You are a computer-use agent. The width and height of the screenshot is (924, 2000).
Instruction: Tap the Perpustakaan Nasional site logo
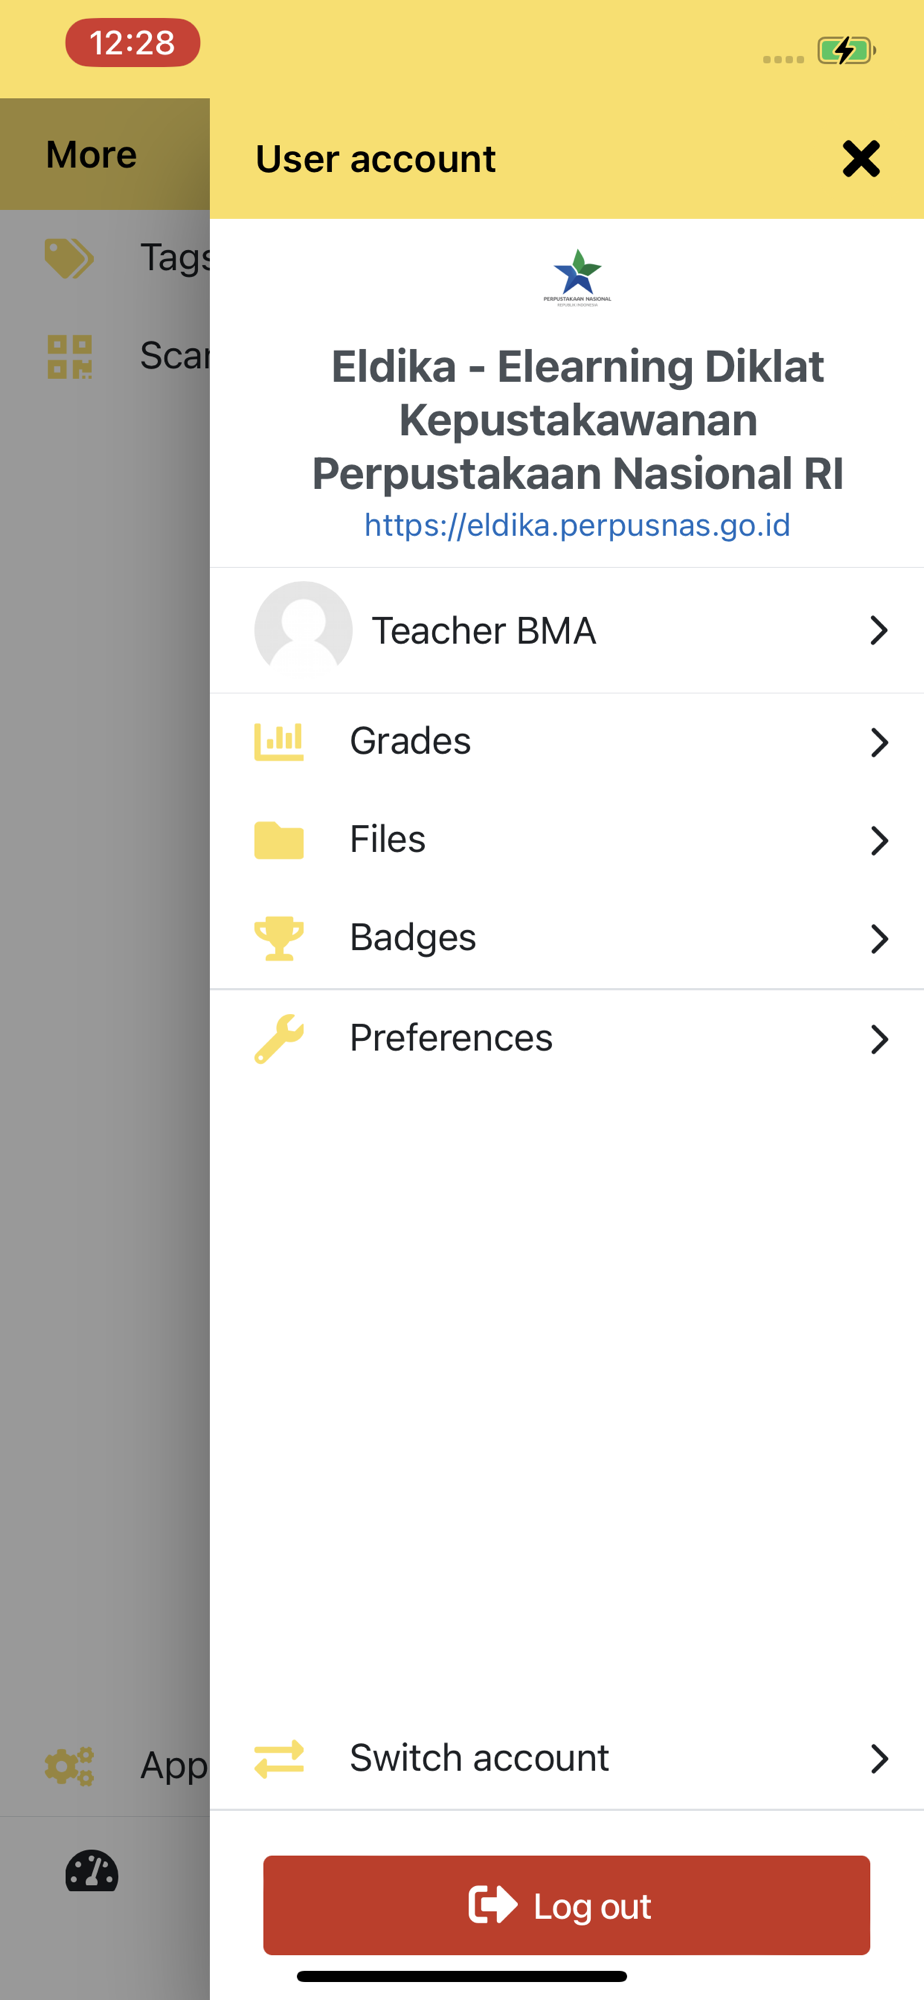pyautogui.click(x=577, y=277)
